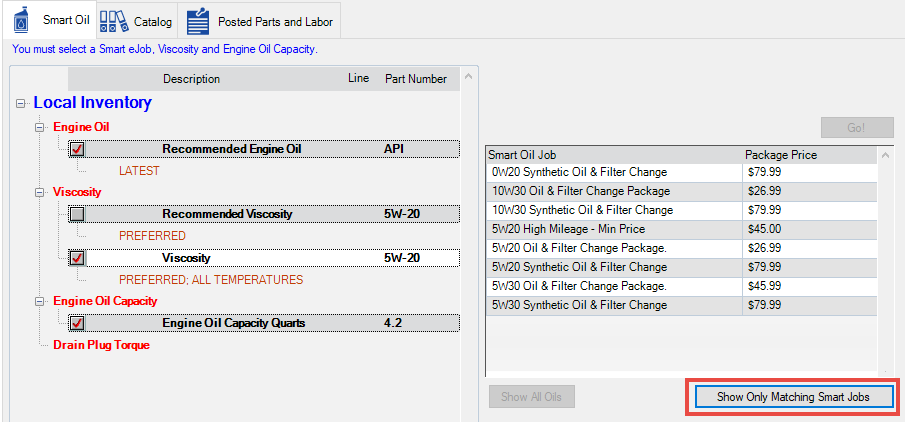
Task: Select 5W30 Synthetic Oil & Filter Change
Action: [579, 305]
